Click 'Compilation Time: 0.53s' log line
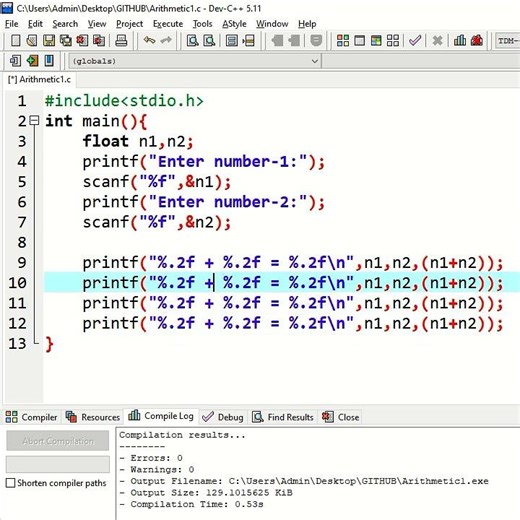This screenshot has width=520, height=520. click(191, 504)
